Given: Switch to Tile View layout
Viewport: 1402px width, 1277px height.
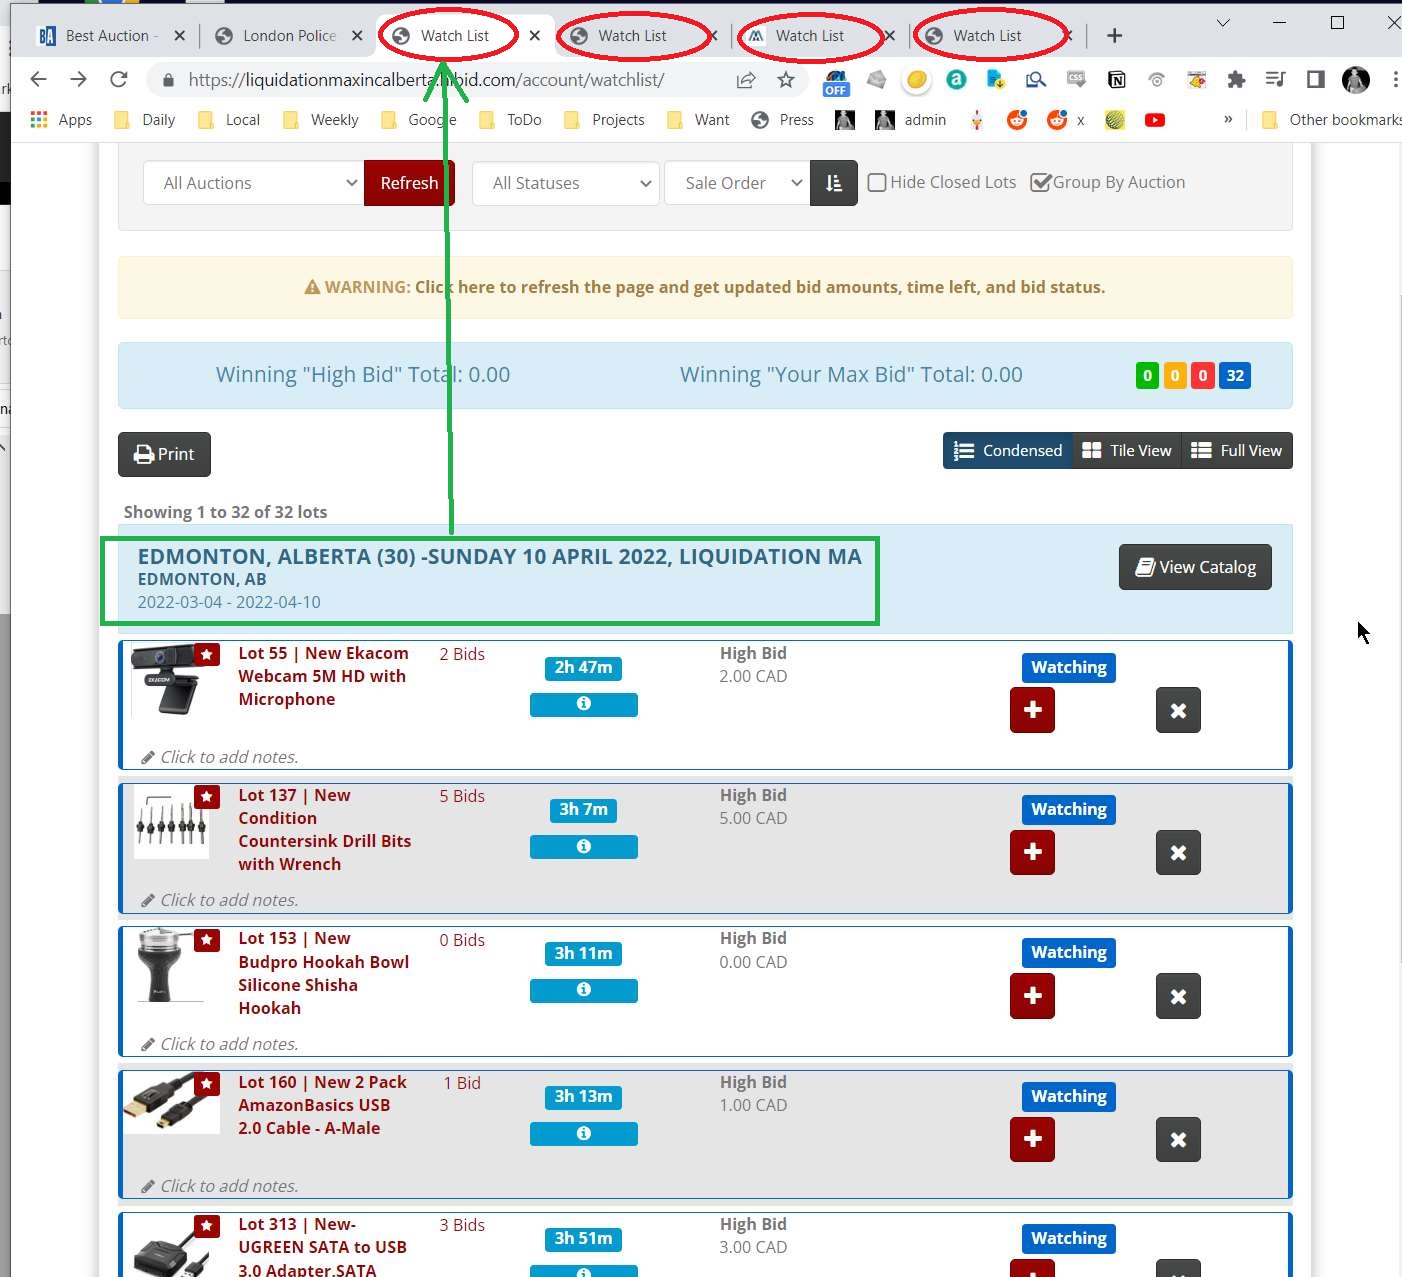Looking at the screenshot, I should click(x=1127, y=451).
